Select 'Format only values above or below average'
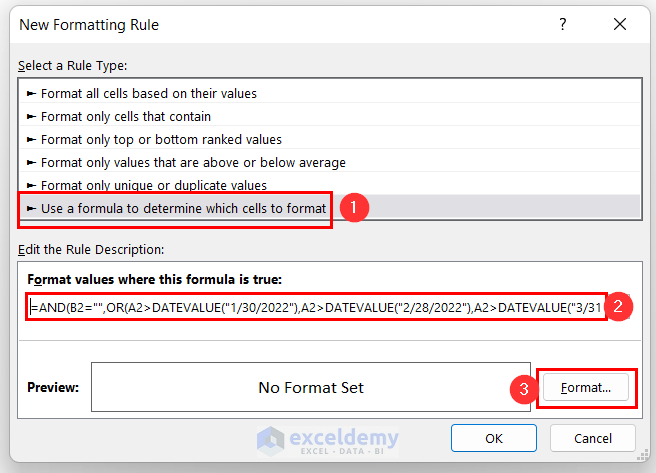The image size is (656, 473). pyautogui.click(x=193, y=162)
